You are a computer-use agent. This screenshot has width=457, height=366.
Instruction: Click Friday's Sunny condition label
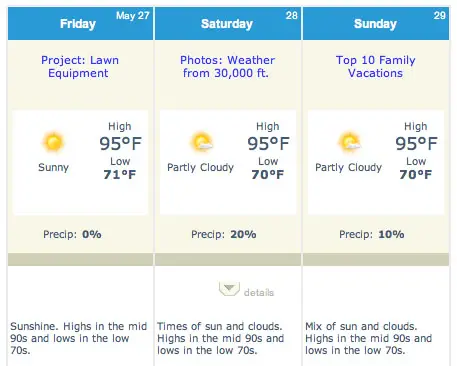coord(53,167)
